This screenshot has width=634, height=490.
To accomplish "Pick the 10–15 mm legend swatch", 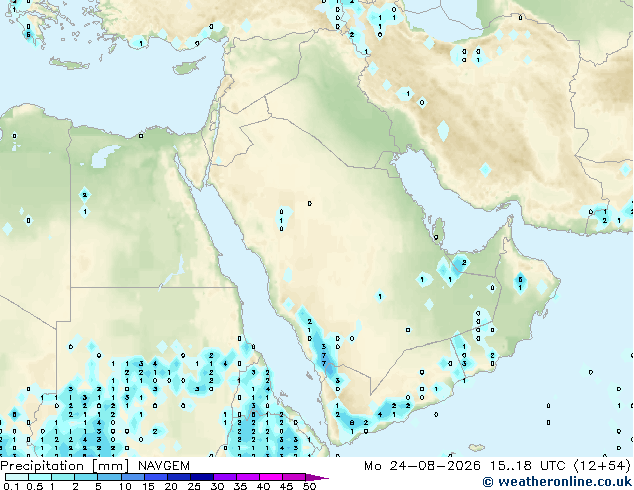I will click(132, 477).
